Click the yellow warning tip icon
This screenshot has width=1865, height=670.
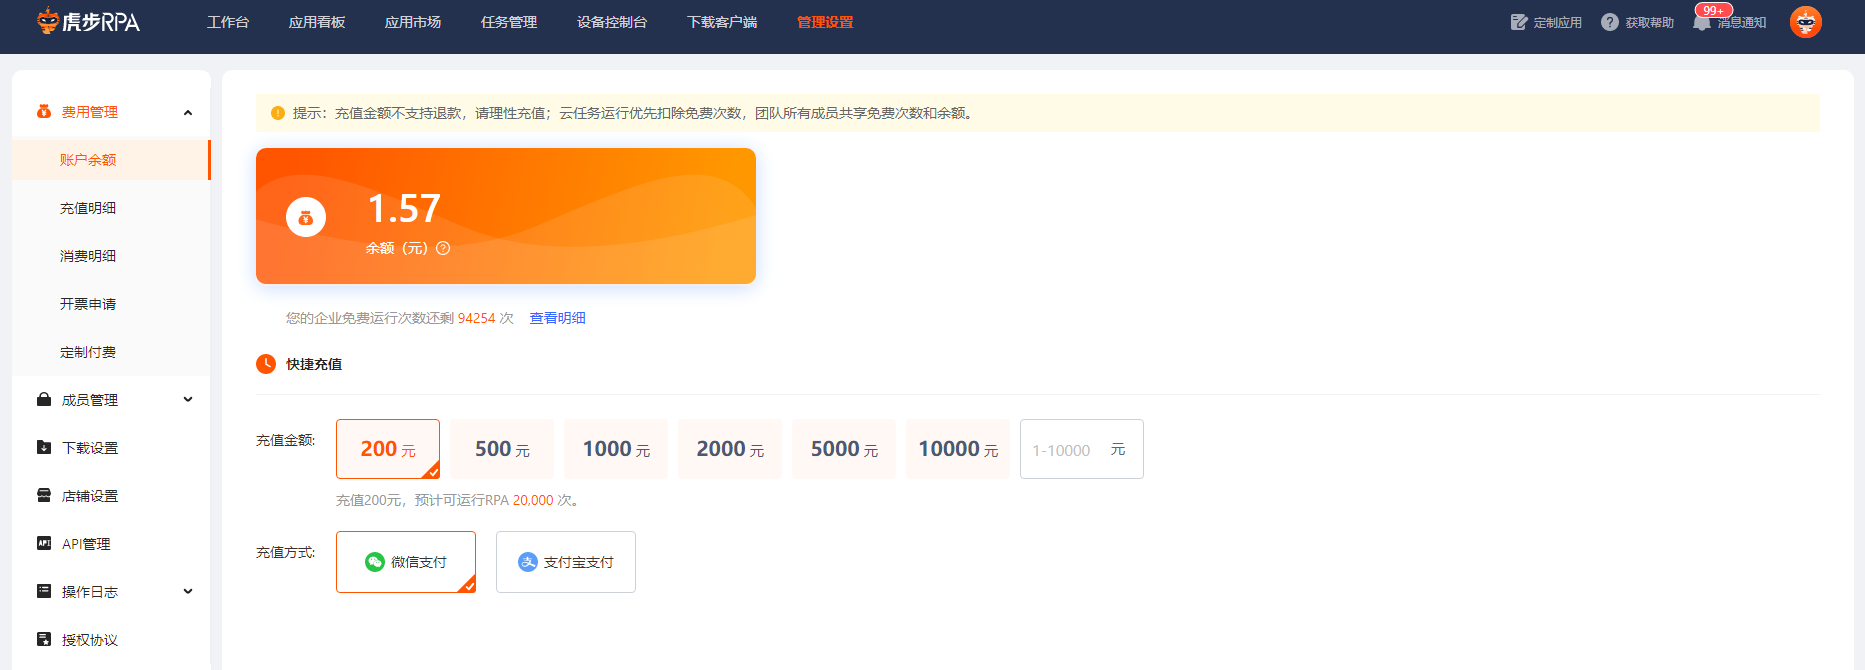pyautogui.click(x=278, y=113)
